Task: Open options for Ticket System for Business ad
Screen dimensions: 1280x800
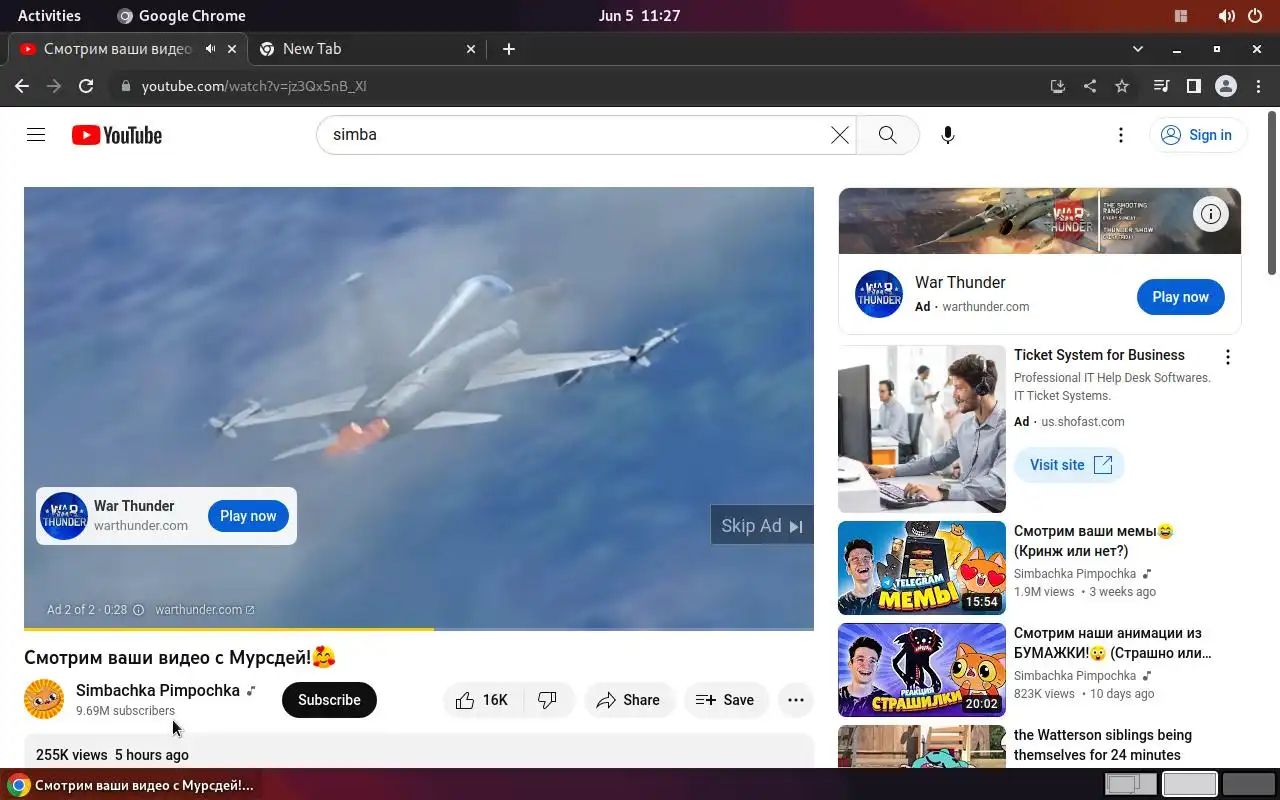Action: (1228, 357)
